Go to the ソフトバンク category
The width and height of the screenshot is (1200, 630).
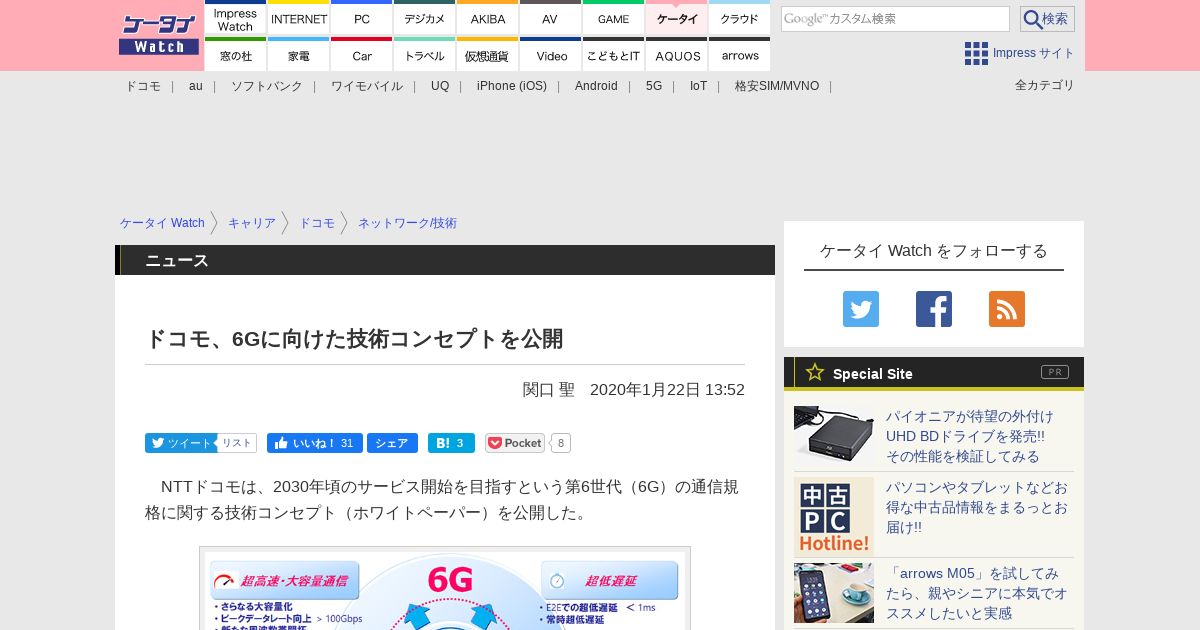coord(266,86)
